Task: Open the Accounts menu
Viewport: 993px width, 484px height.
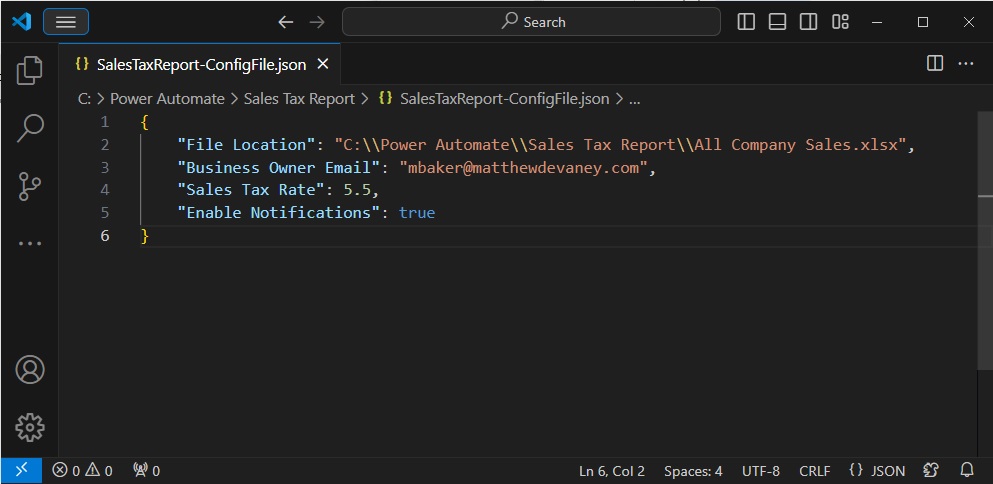Action: pos(30,369)
